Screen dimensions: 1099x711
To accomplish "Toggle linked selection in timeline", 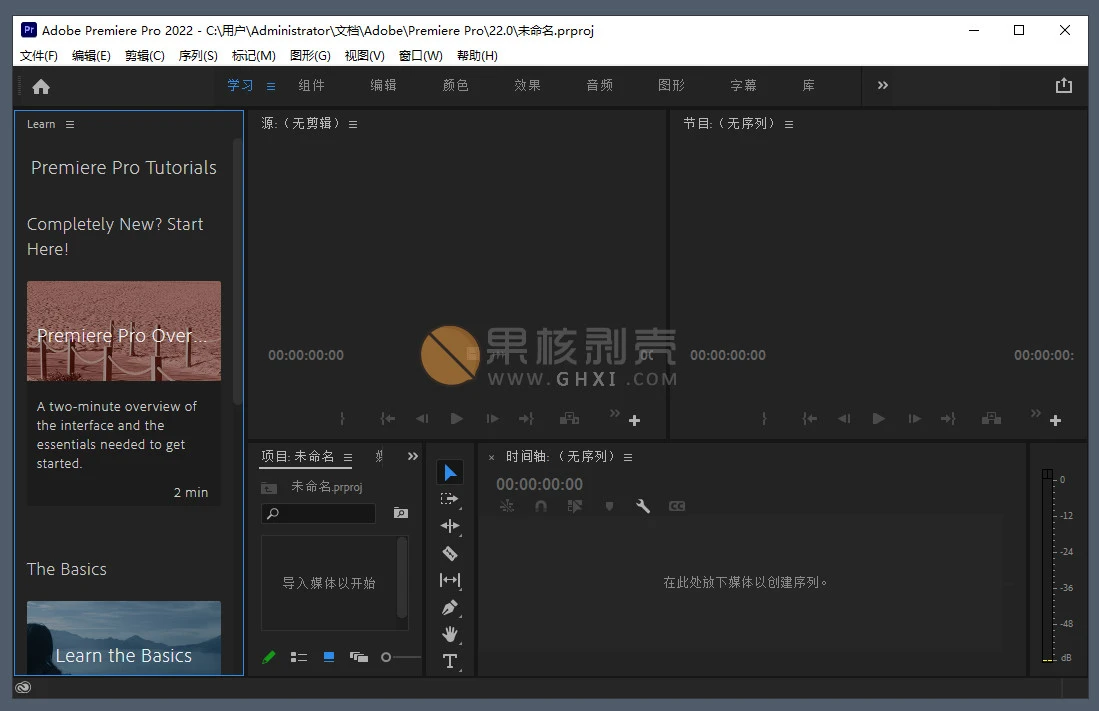I will point(575,506).
